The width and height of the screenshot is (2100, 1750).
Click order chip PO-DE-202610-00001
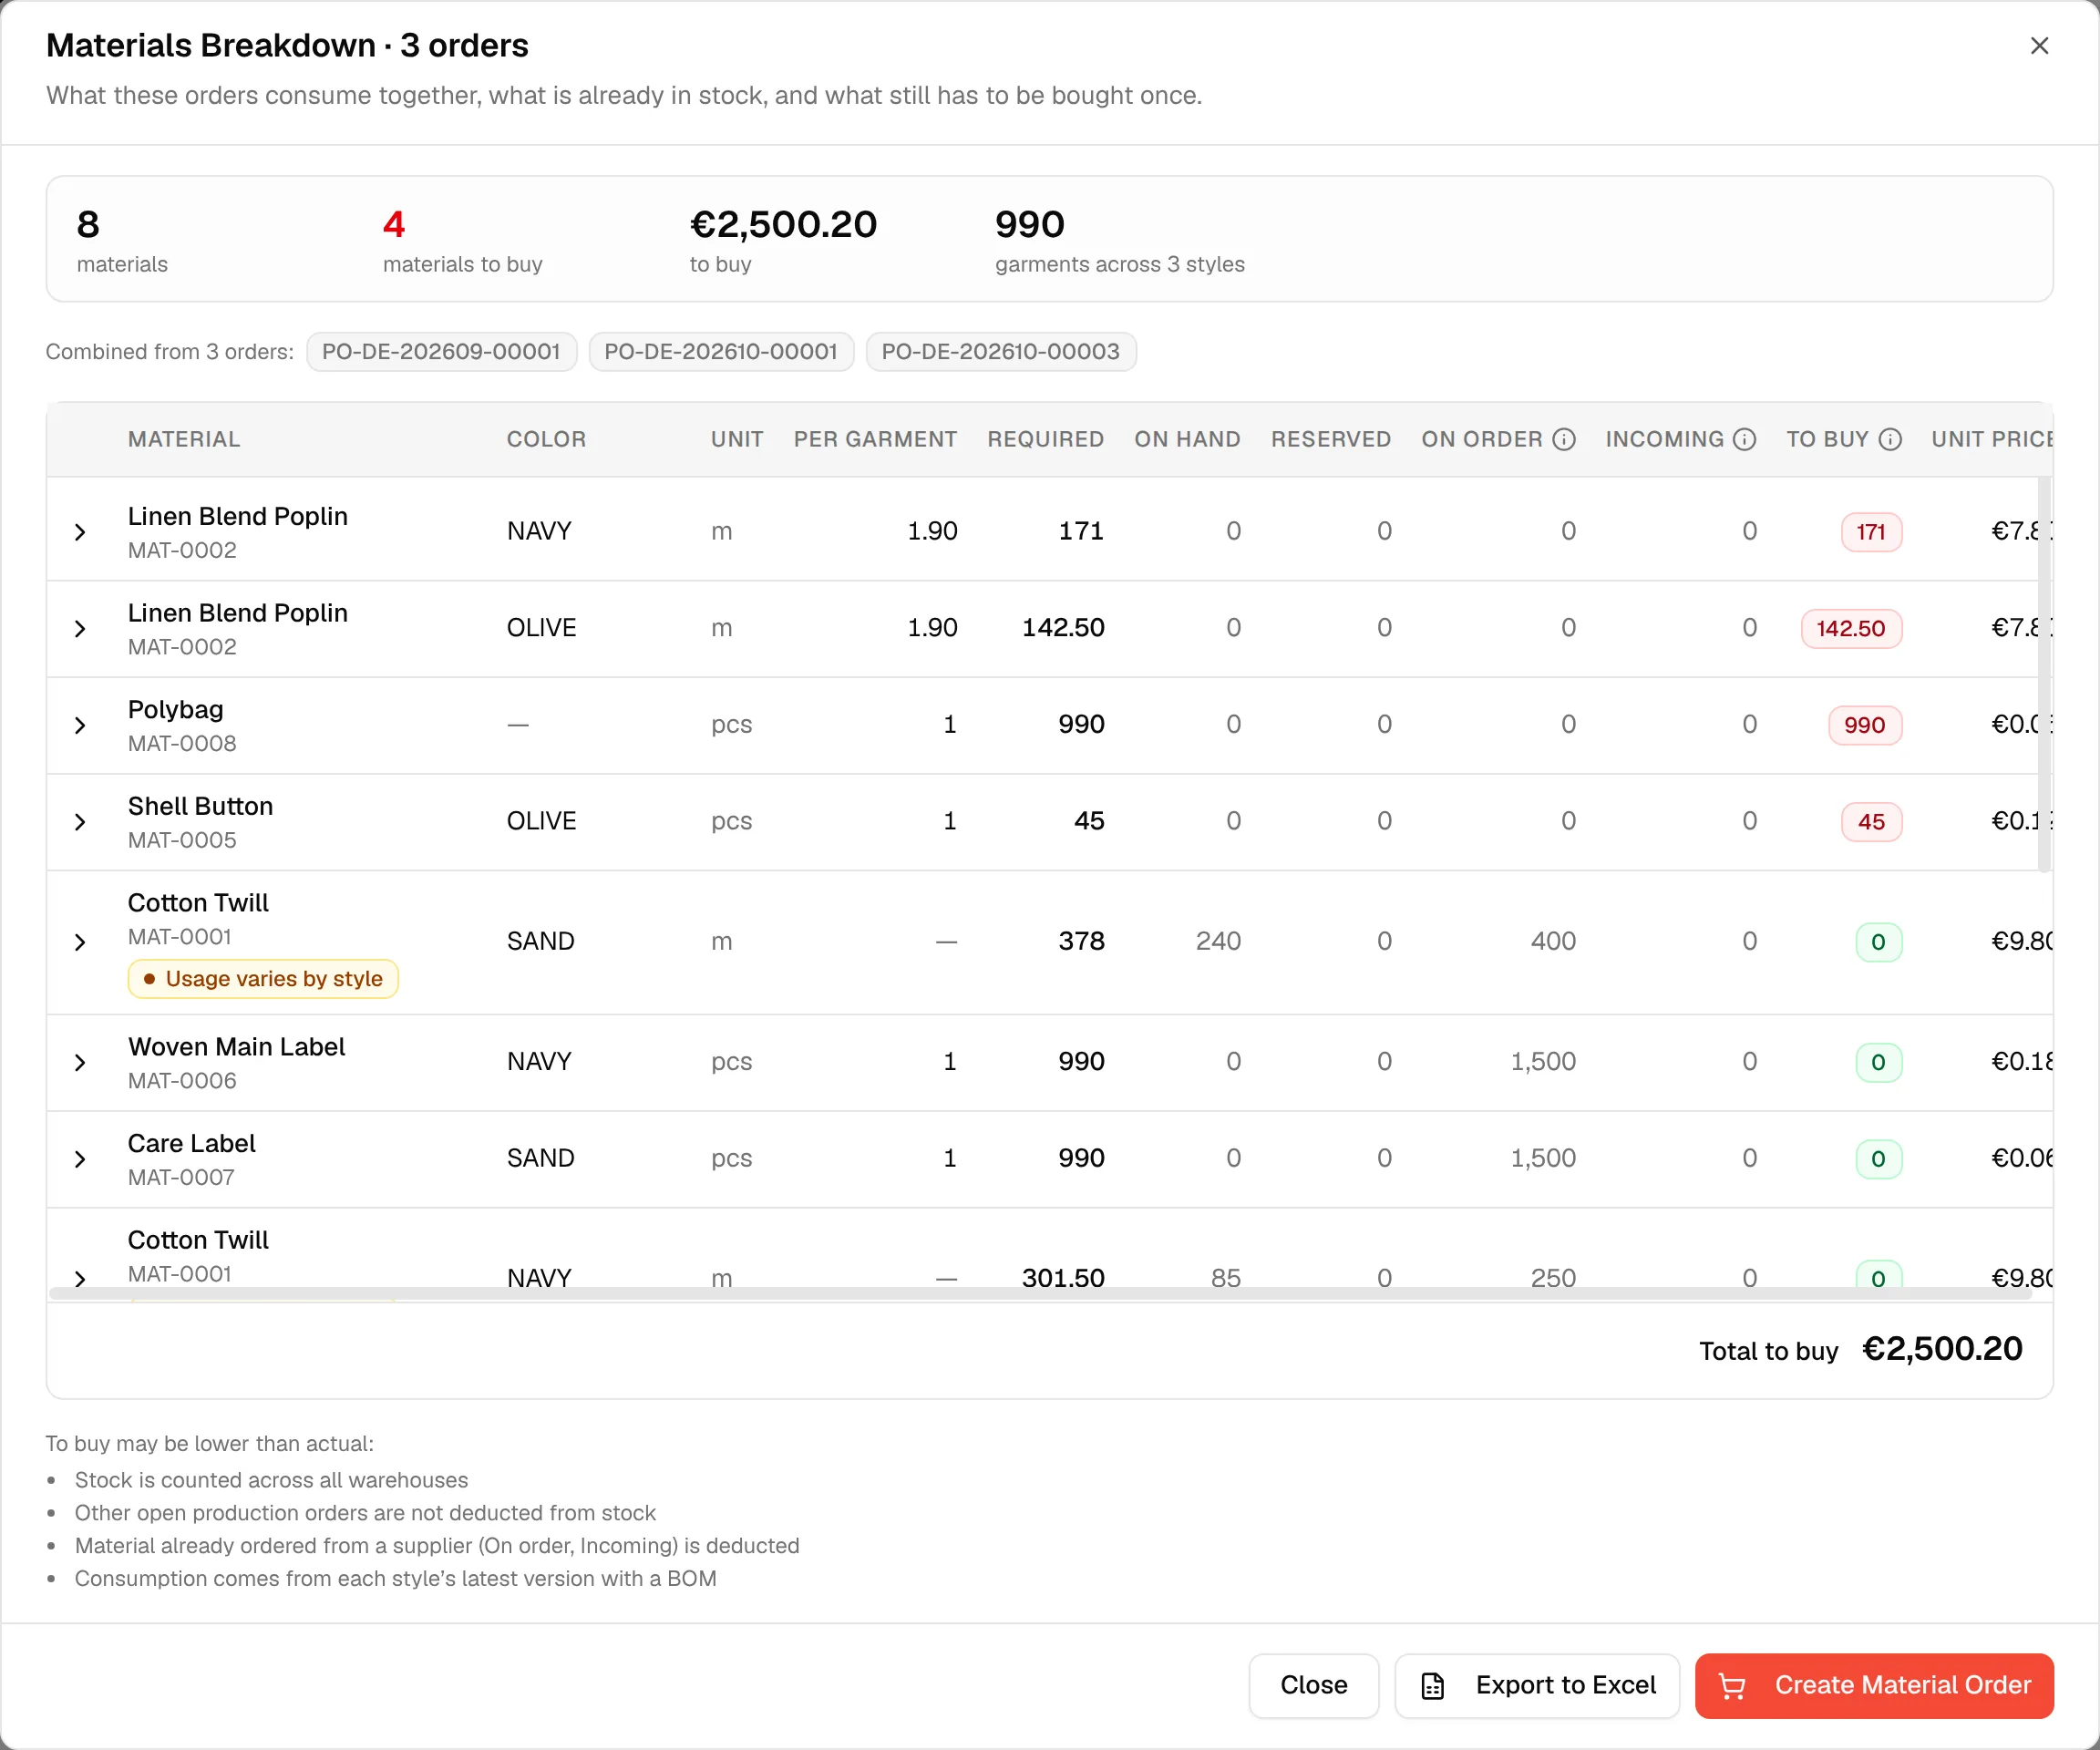[721, 352]
